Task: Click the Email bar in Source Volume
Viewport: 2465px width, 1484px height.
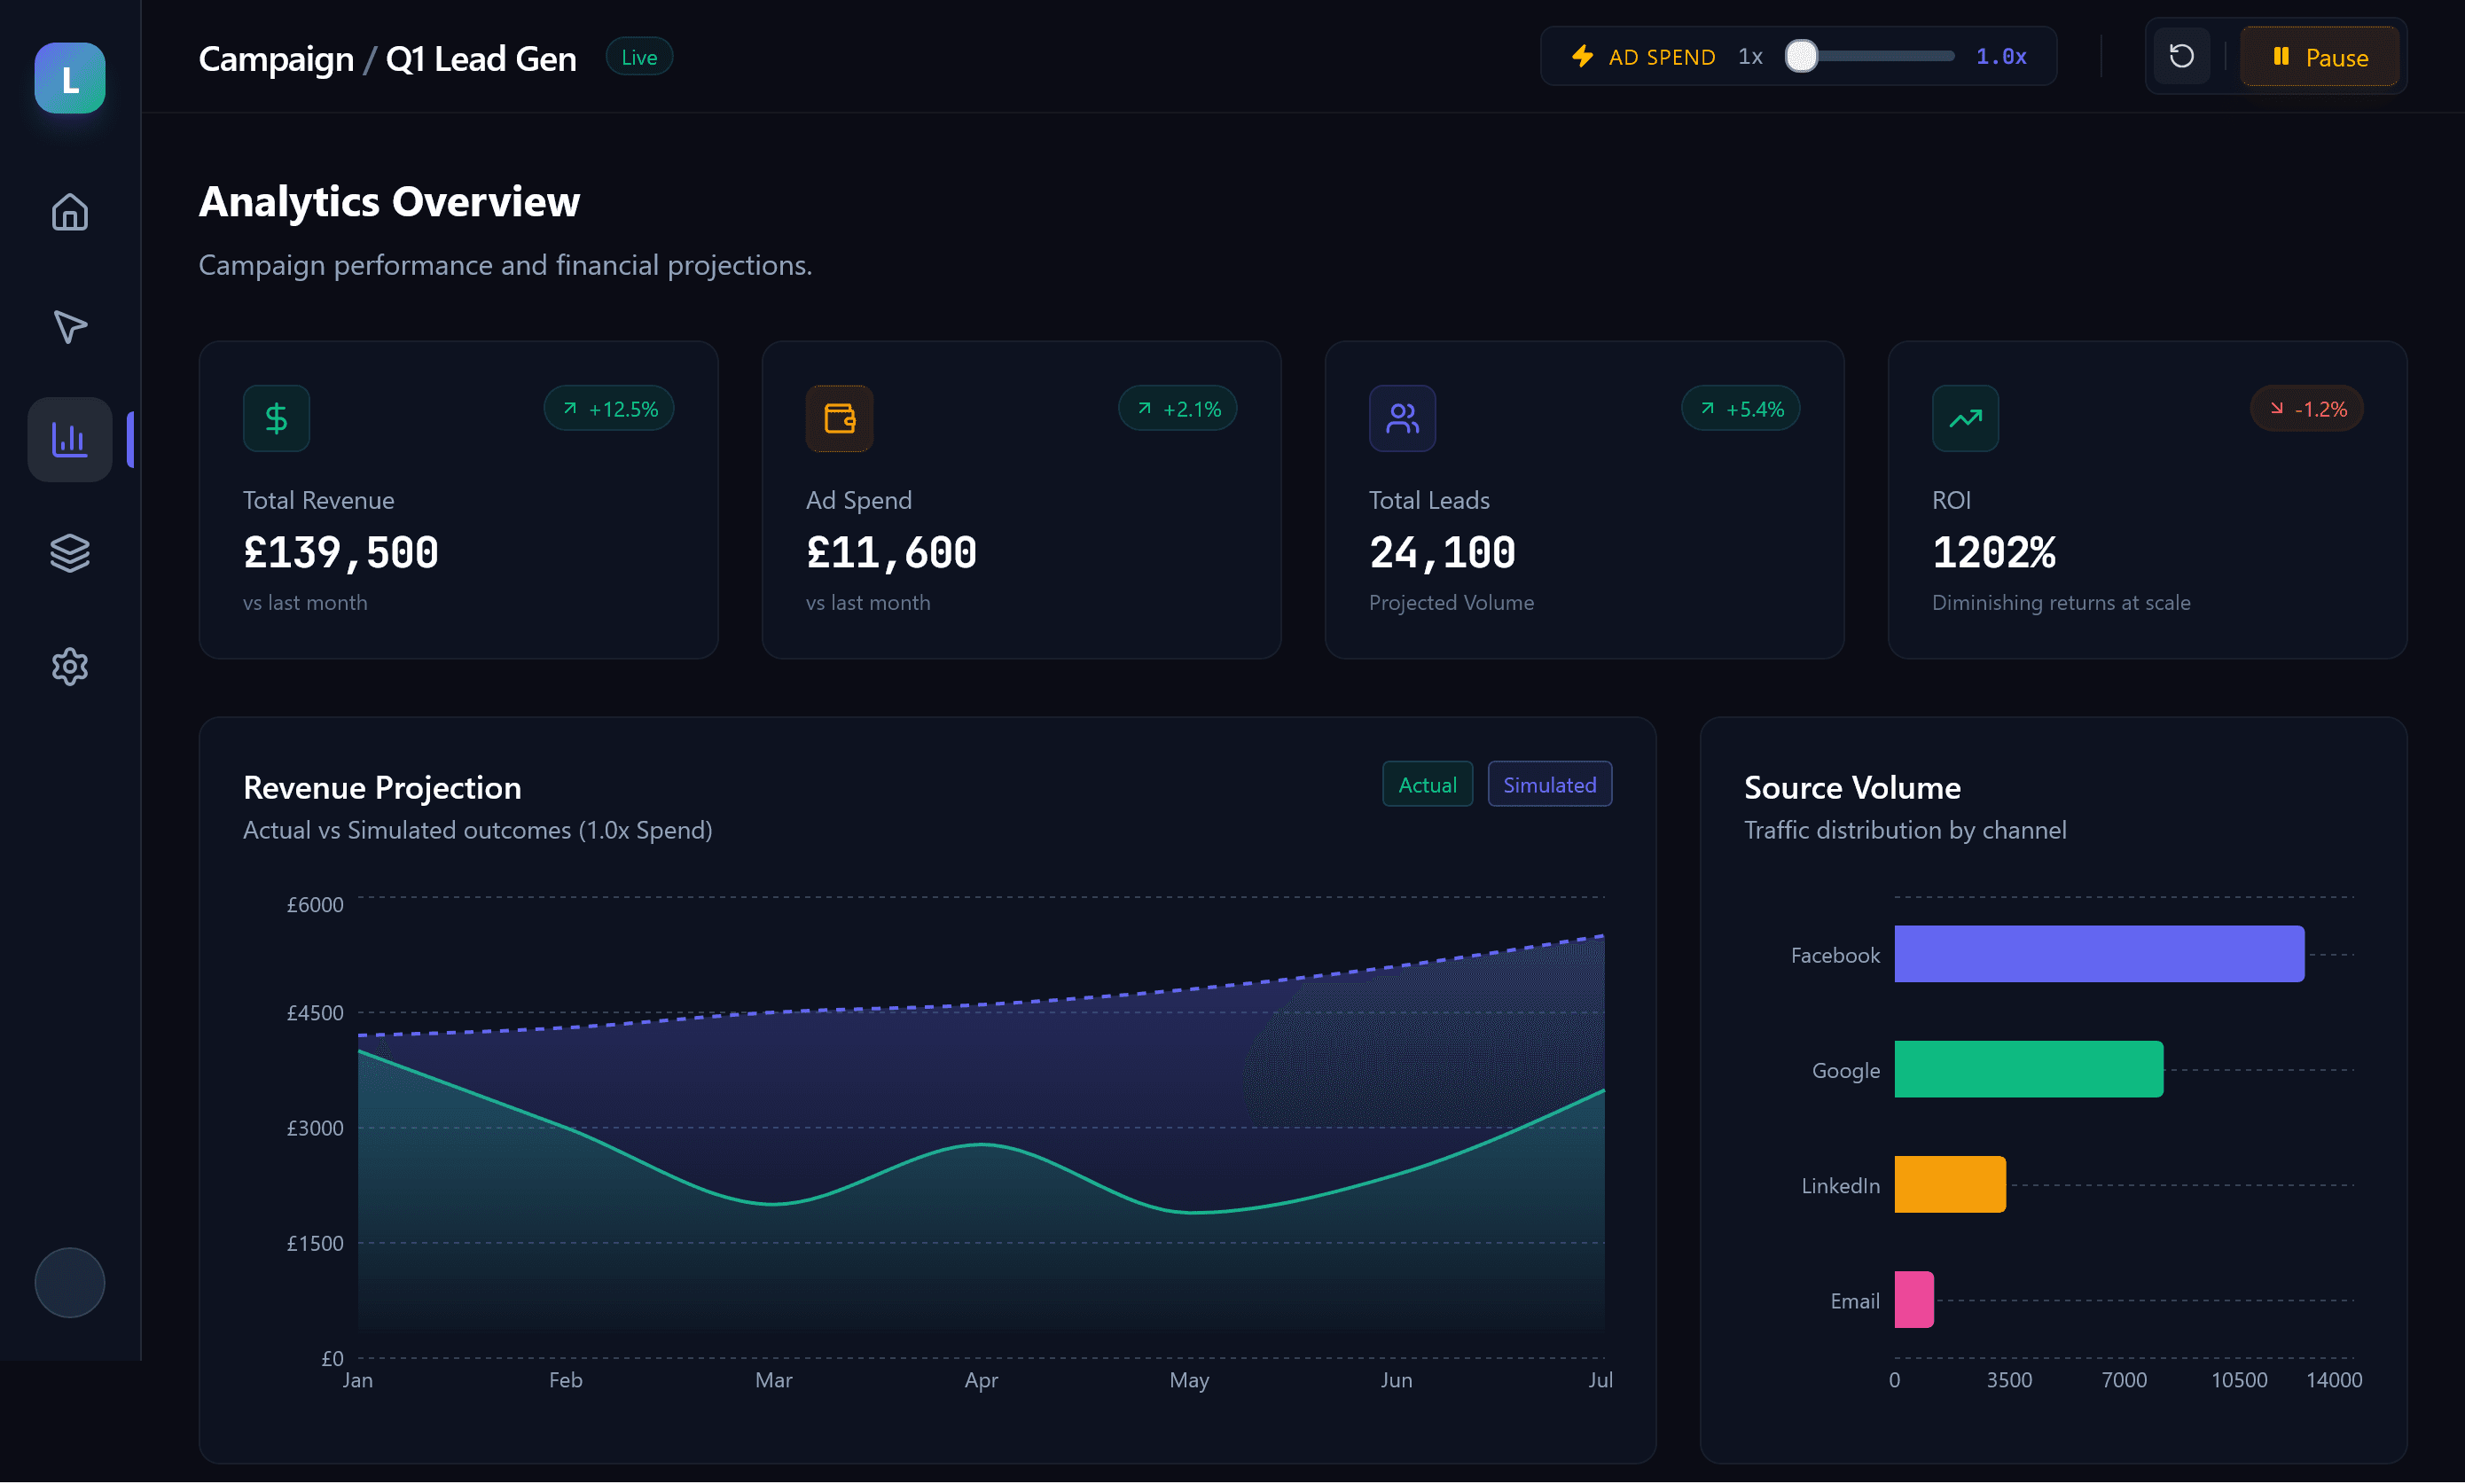Action: 1913,1300
